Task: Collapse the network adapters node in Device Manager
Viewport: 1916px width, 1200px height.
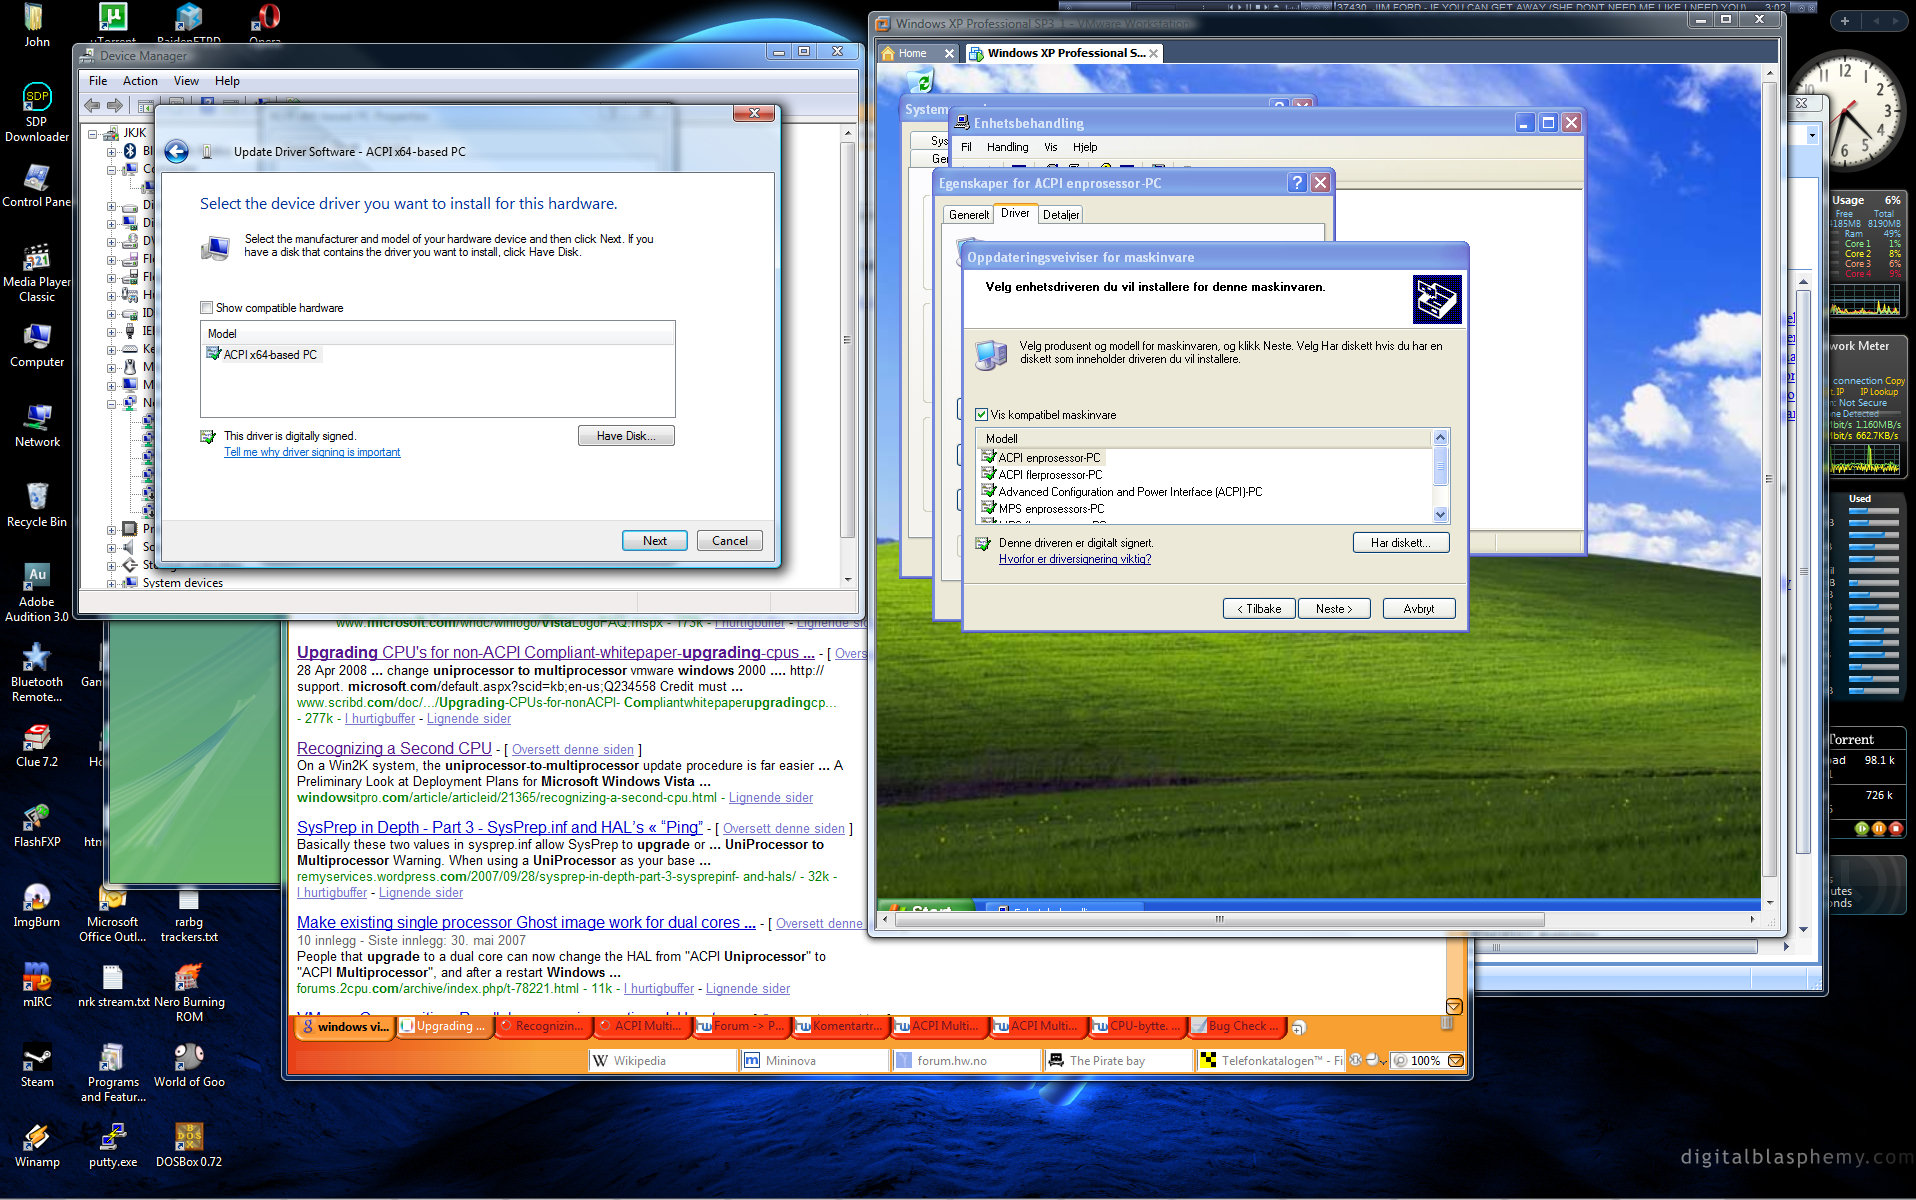Action: coord(112,403)
